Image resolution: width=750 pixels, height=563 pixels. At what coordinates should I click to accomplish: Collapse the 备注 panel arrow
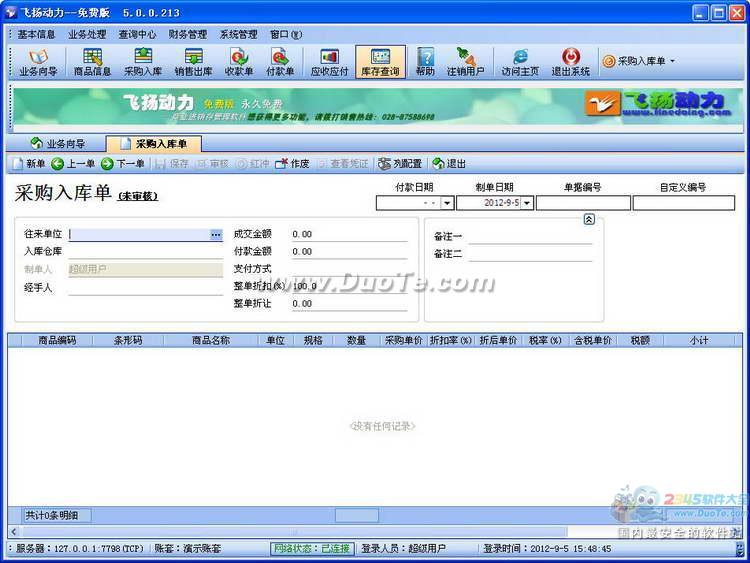589,219
